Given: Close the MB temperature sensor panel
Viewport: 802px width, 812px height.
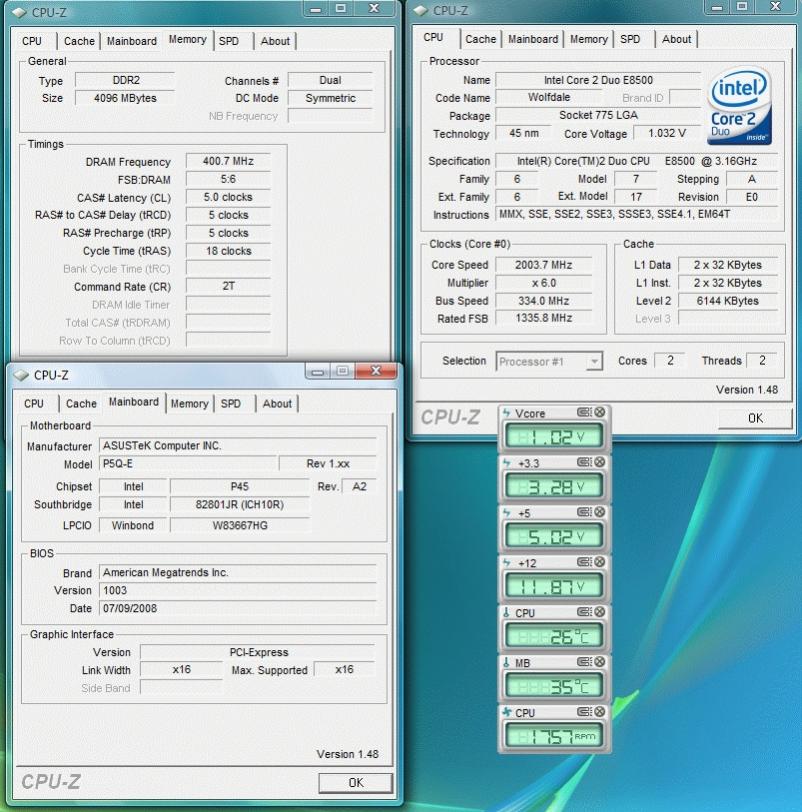Looking at the screenshot, I should pos(600,662).
